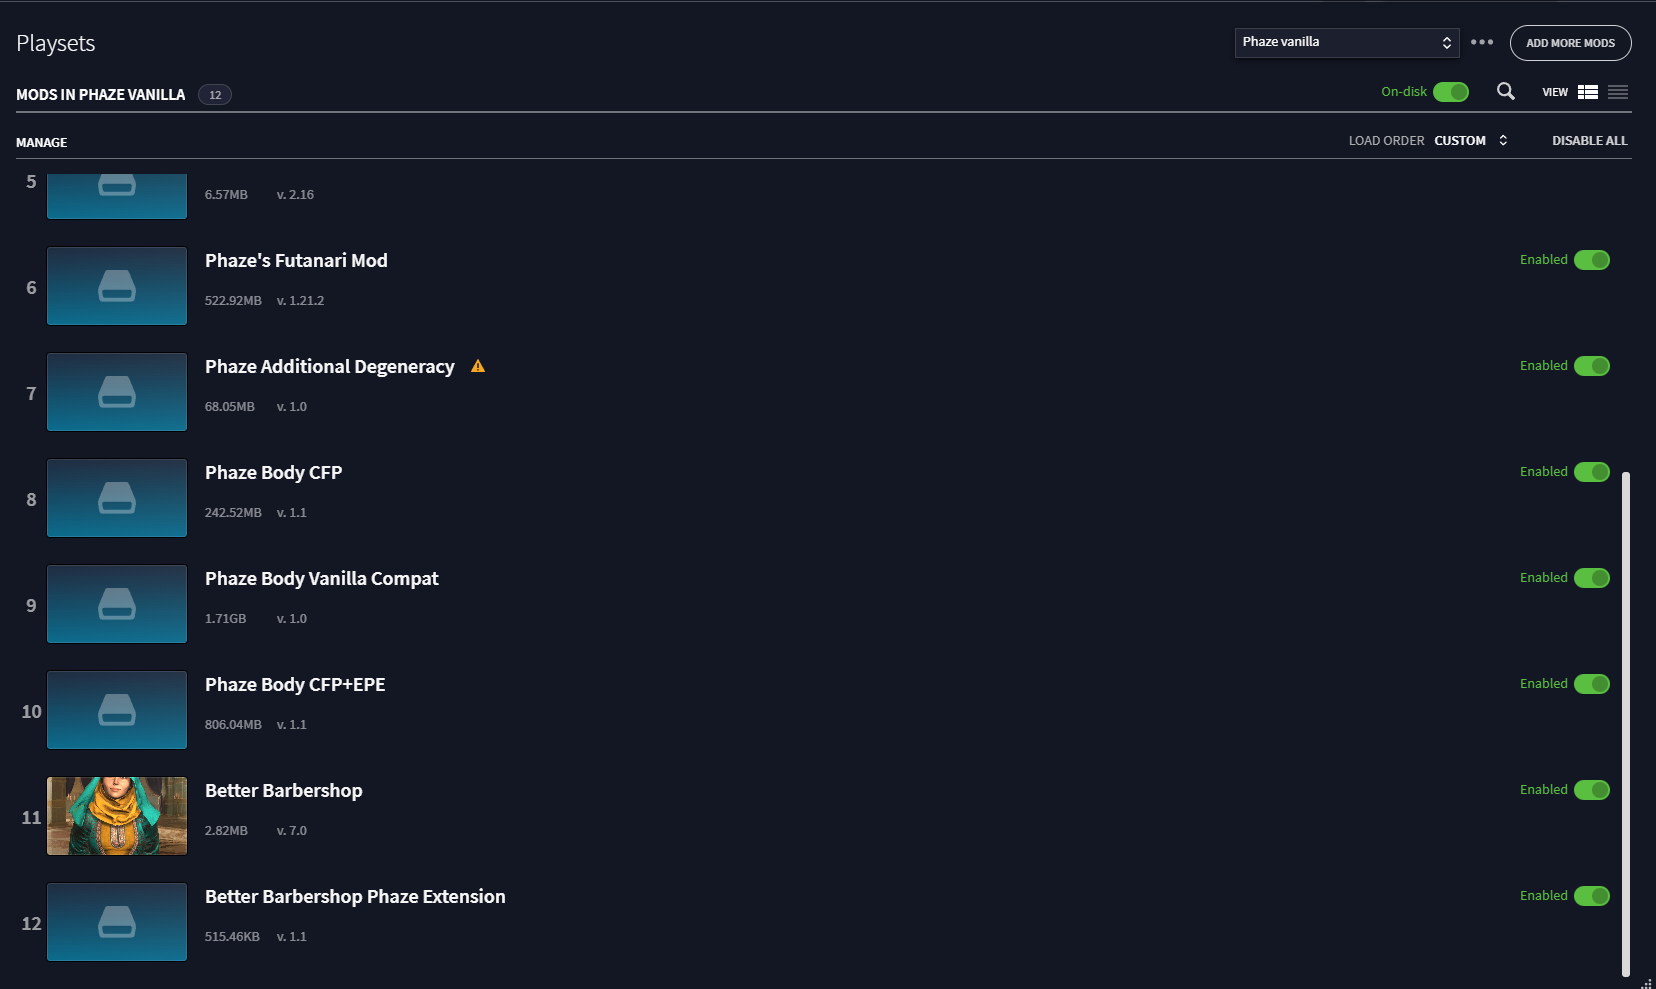The width and height of the screenshot is (1656, 989).
Task: Disable Phaze Body CFP toggle
Action: coord(1592,472)
